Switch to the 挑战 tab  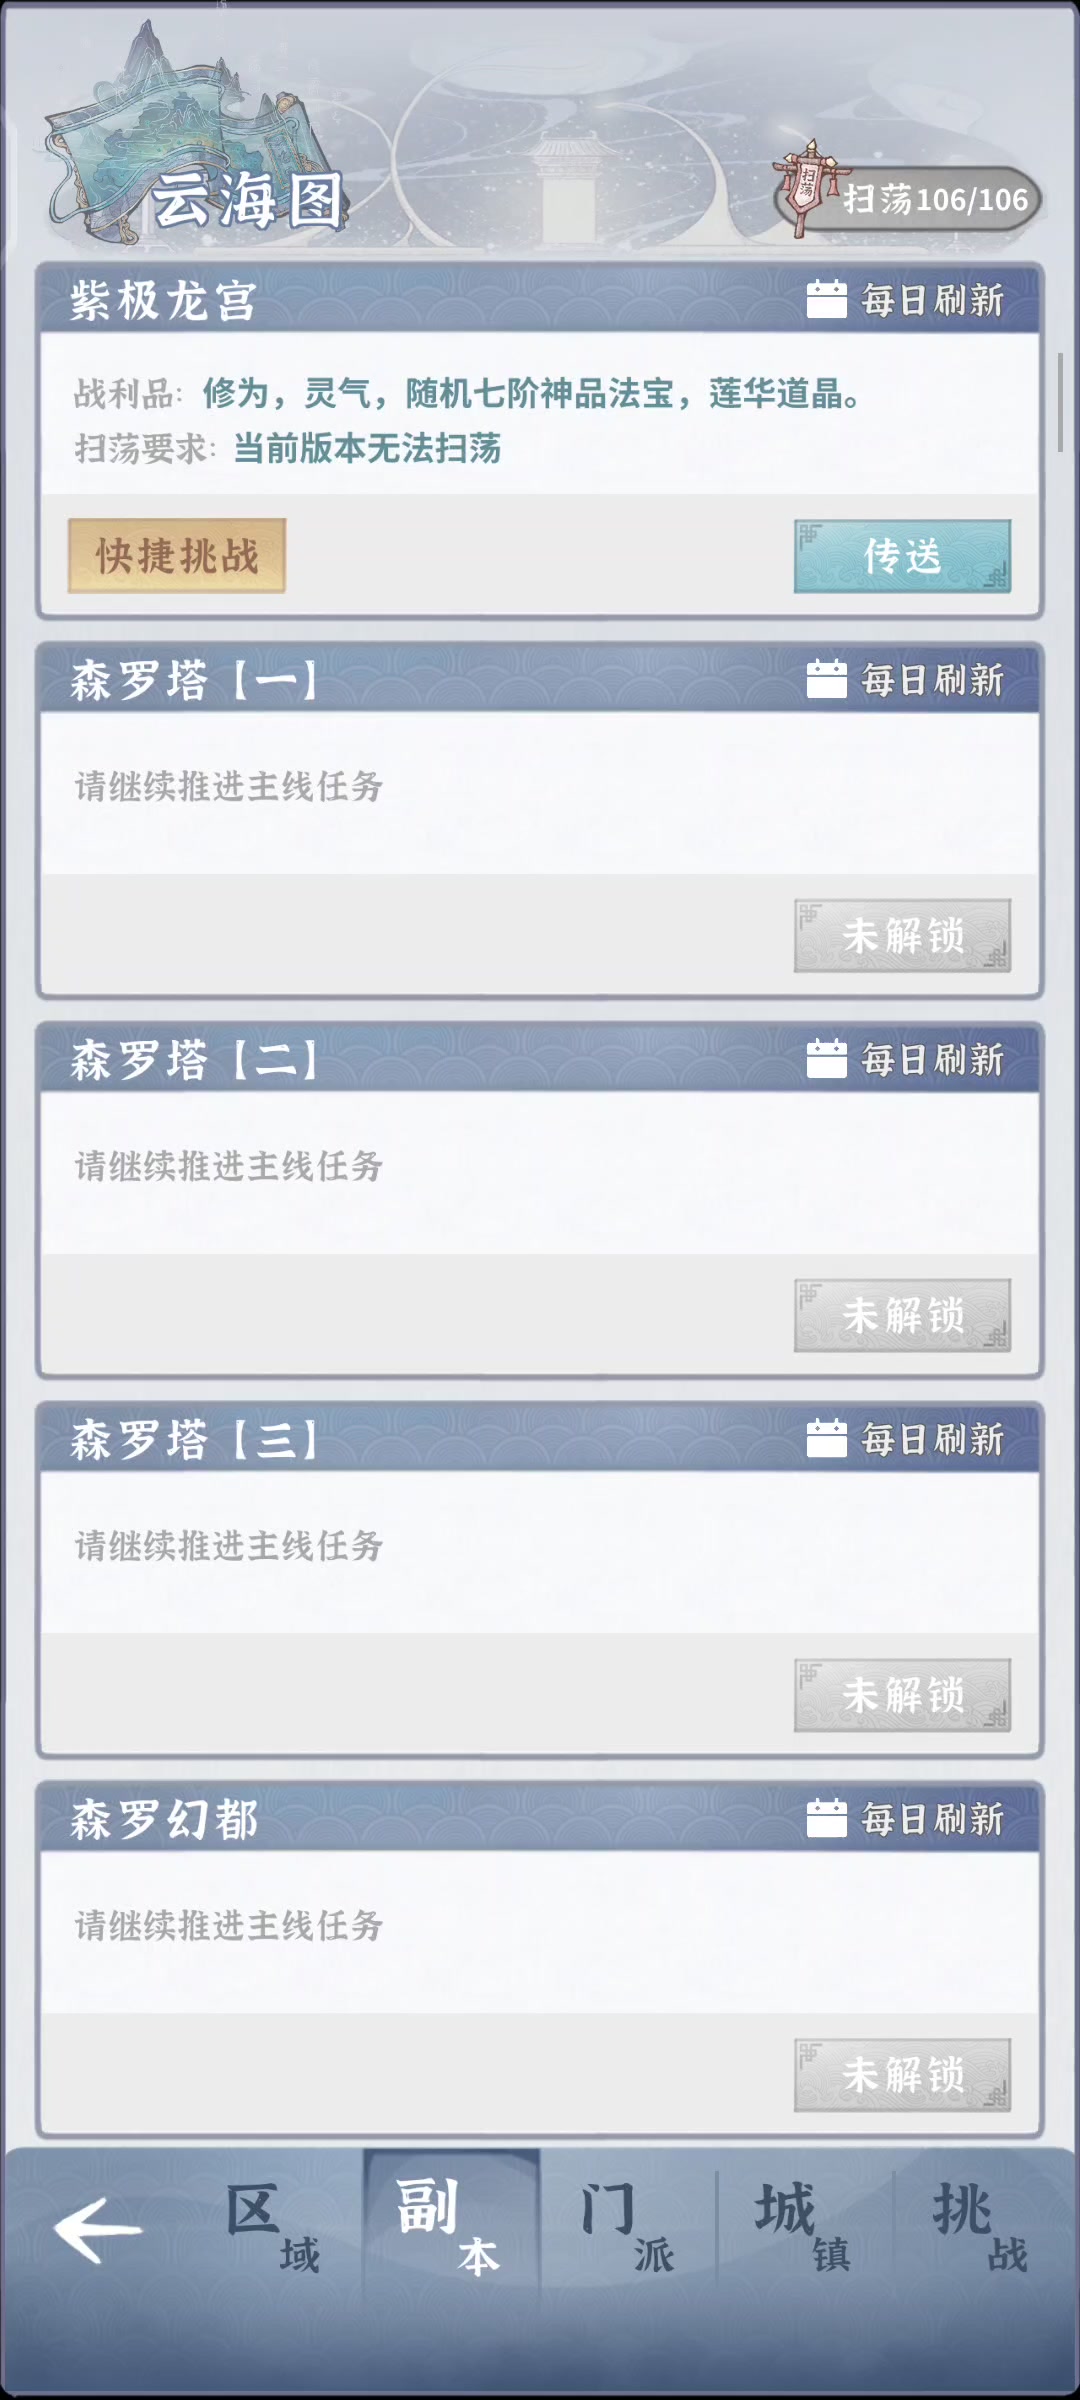(x=982, y=2227)
